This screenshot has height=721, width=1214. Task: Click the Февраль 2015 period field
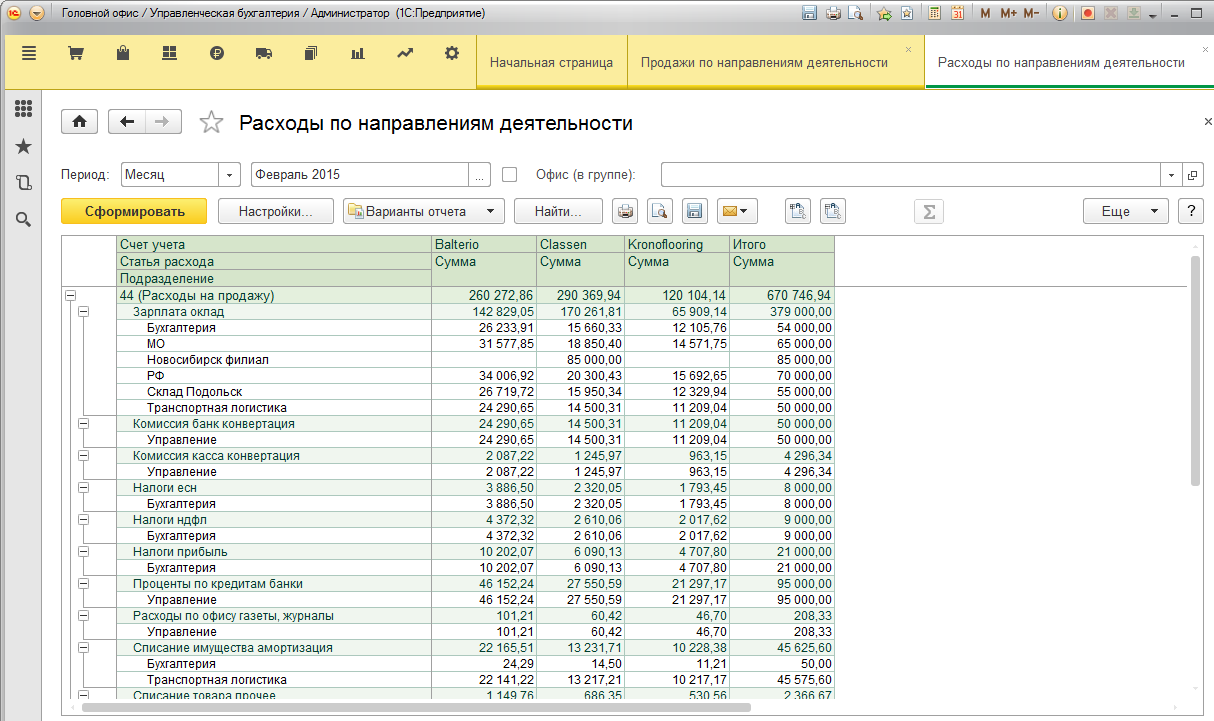[360, 174]
